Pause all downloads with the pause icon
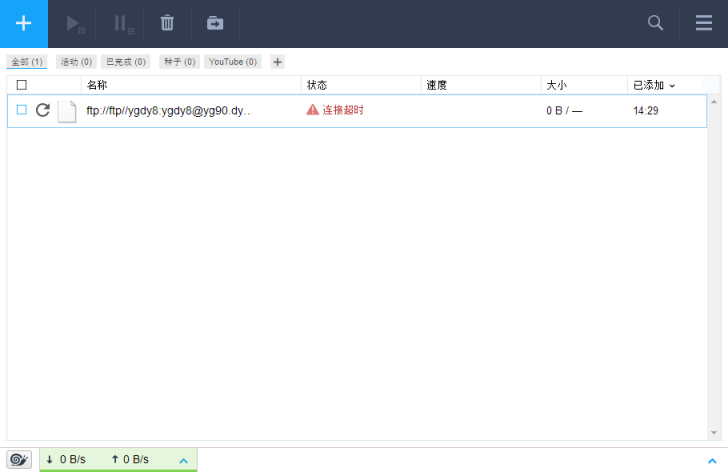The height and width of the screenshot is (472, 728). pyautogui.click(x=124, y=24)
